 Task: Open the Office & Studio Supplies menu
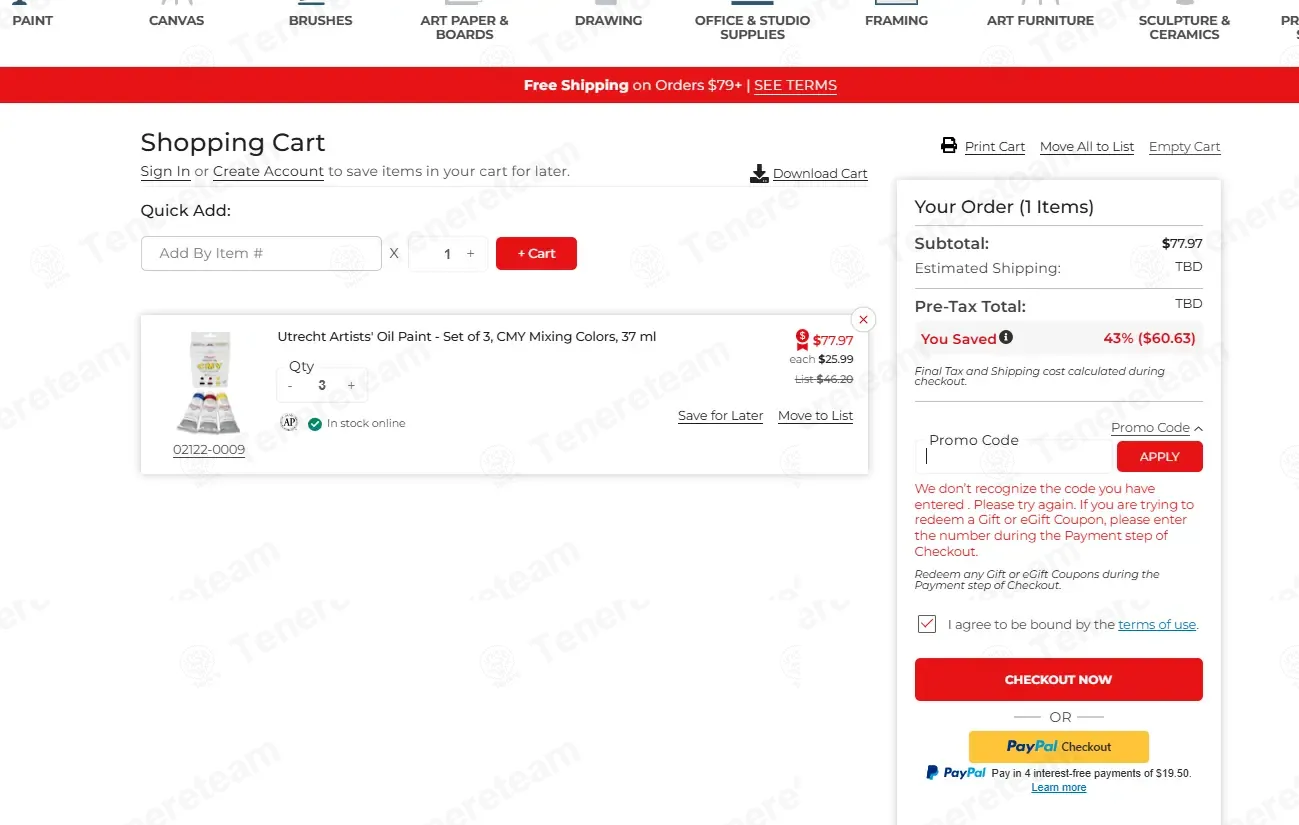pyautogui.click(x=753, y=27)
